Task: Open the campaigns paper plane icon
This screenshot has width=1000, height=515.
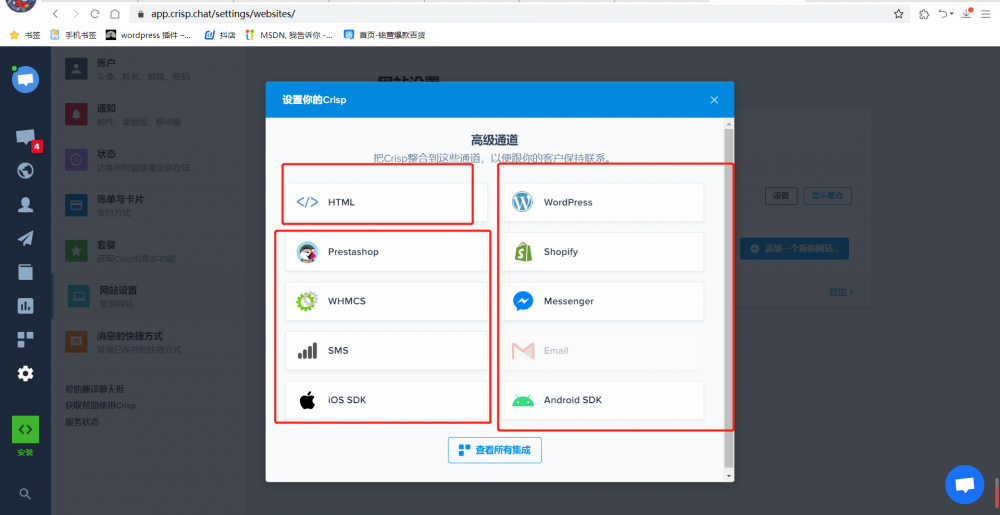Action: 25,238
